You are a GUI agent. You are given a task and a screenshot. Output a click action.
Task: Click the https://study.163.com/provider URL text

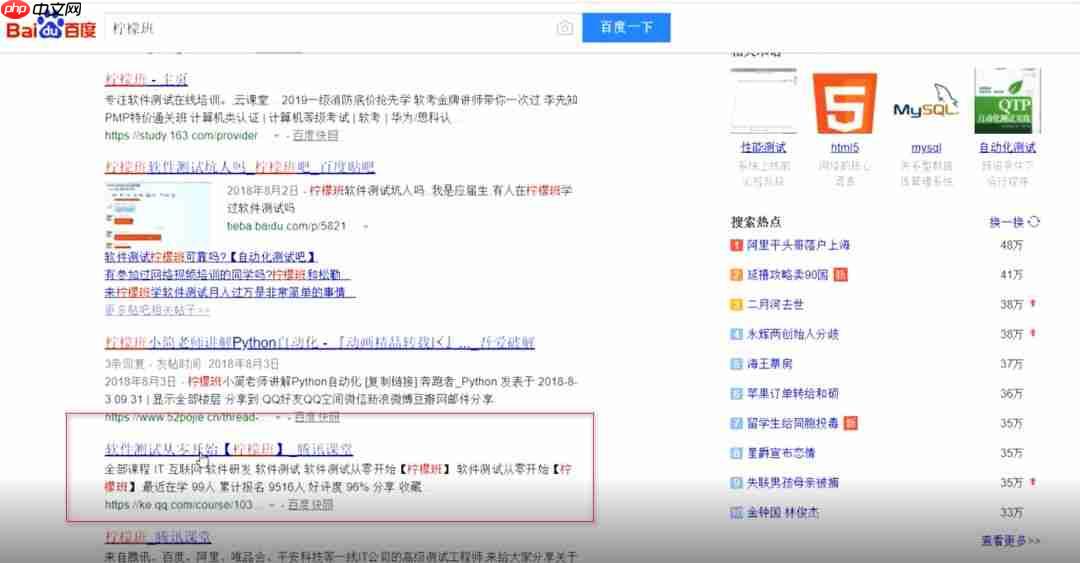pos(181,136)
